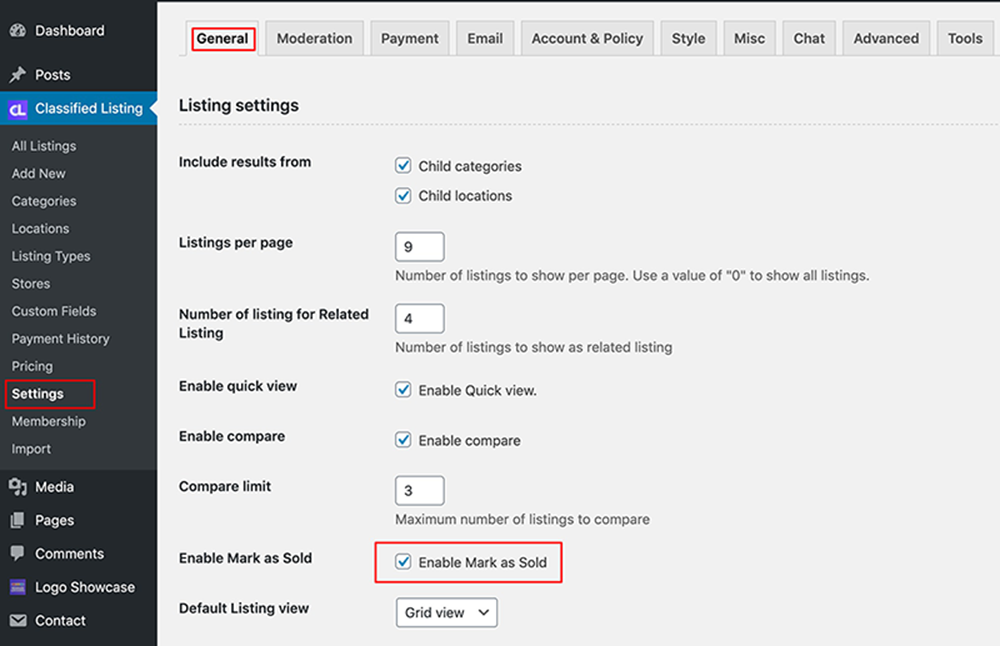Open the Categories submenu link

43,201
